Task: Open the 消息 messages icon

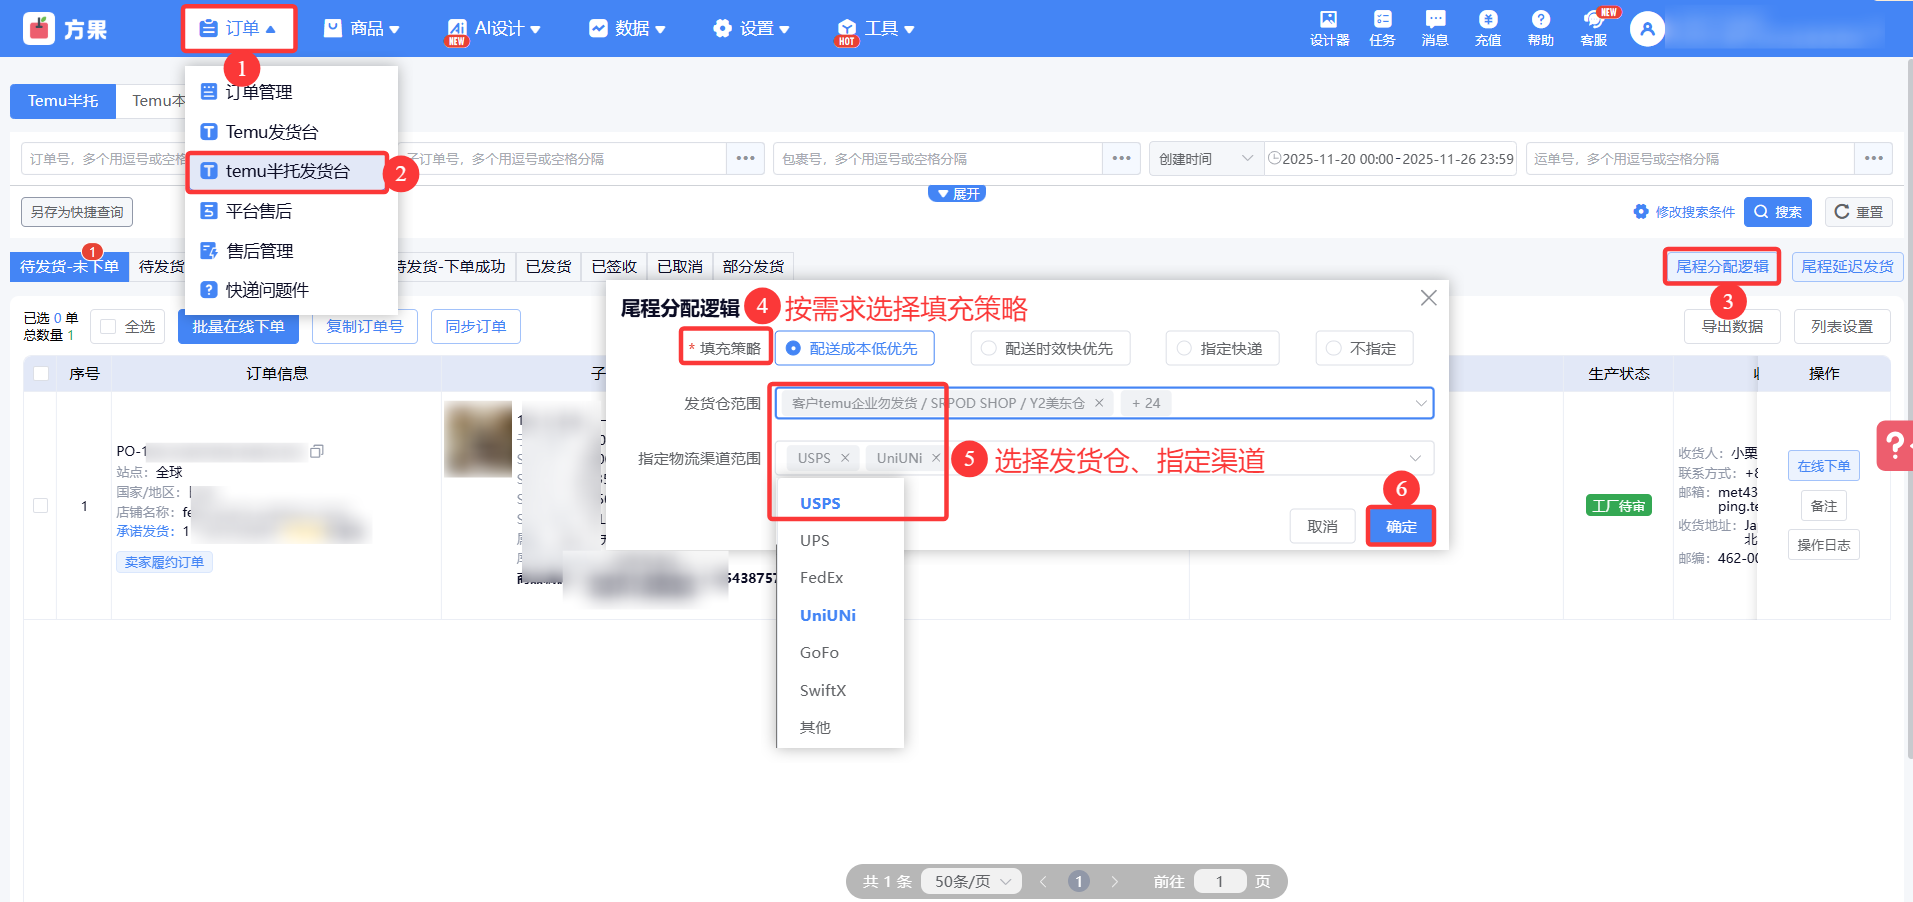Action: pyautogui.click(x=1435, y=27)
